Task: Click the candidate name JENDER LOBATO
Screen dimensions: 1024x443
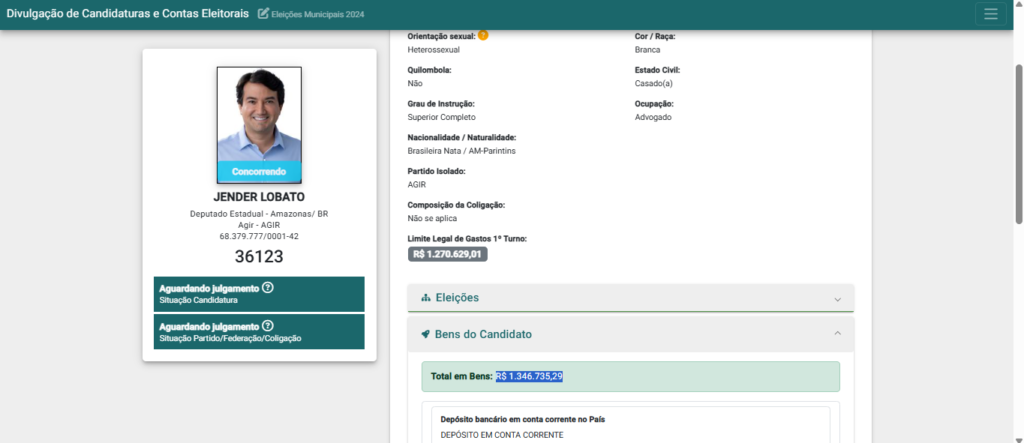Action: (259, 197)
